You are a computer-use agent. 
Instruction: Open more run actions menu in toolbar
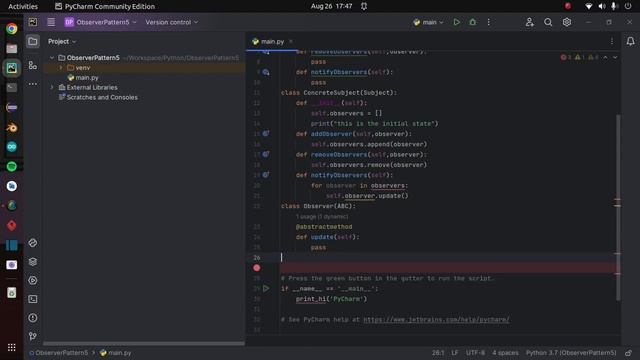(489, 22)
